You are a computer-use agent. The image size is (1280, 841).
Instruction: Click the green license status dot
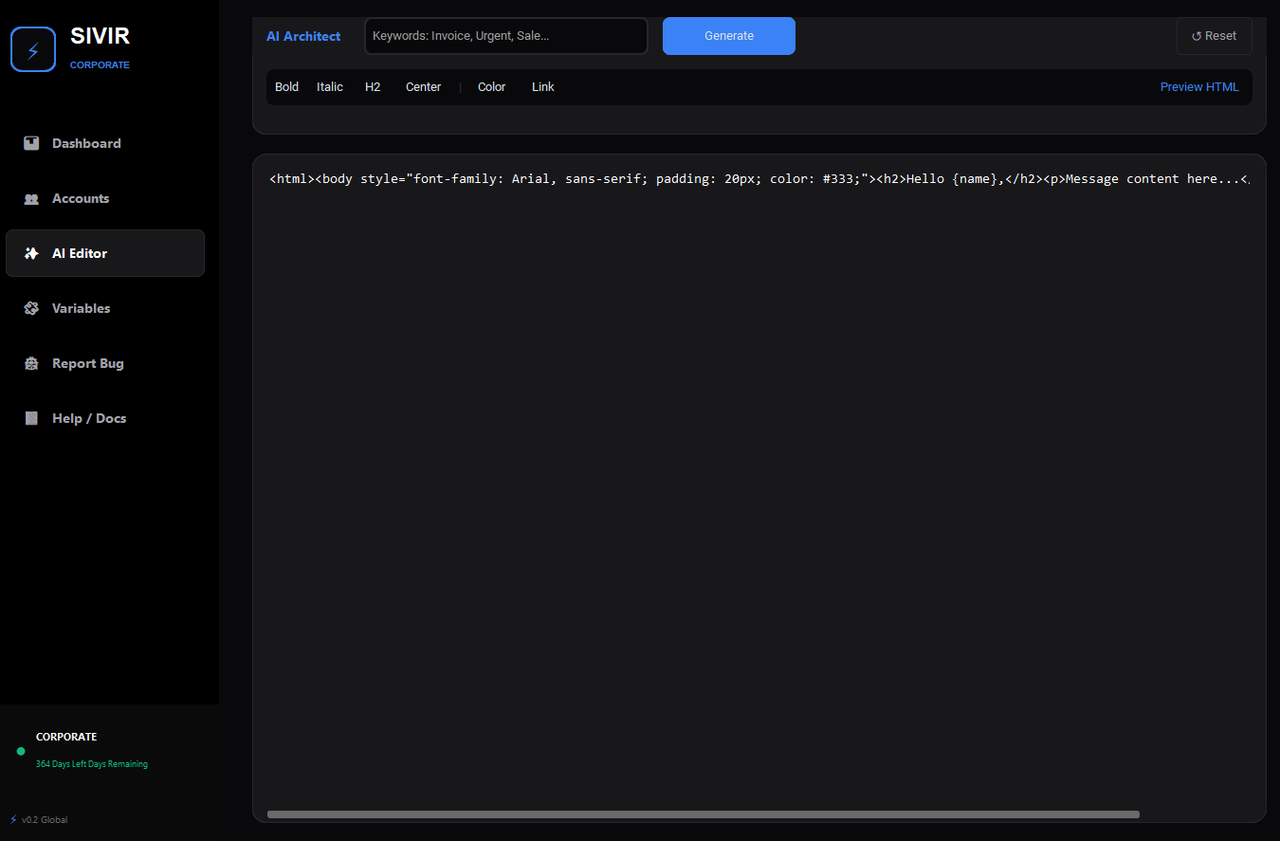[21, 751]
